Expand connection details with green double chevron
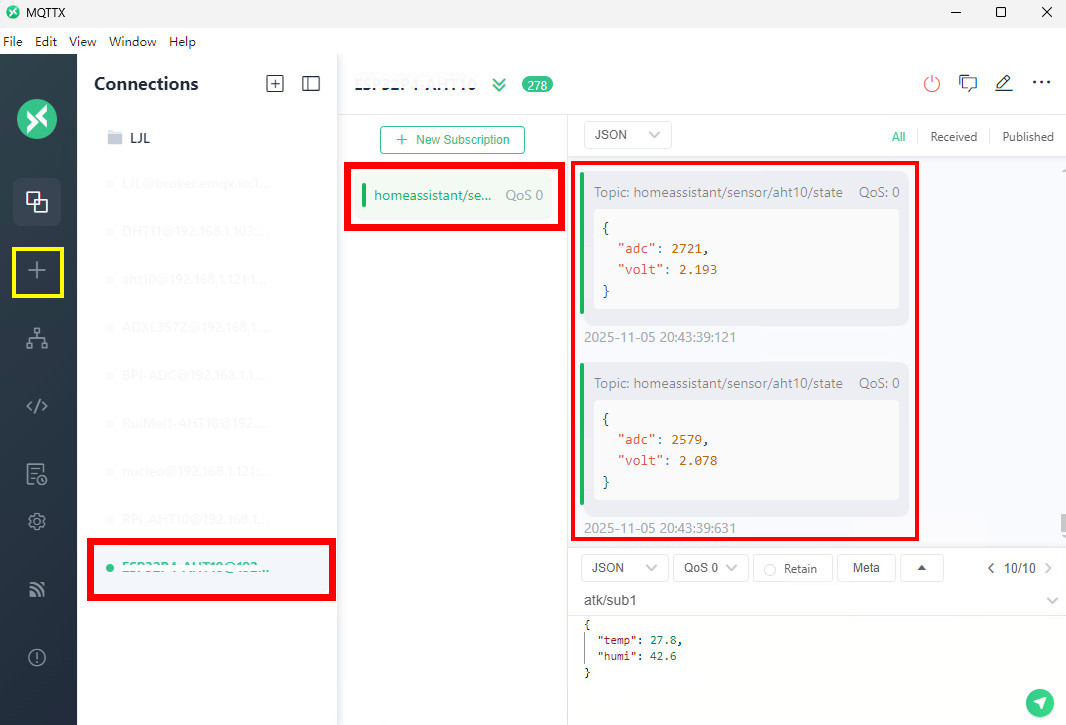The width and height of the screenshot is (1066, 725). point(499,84)
